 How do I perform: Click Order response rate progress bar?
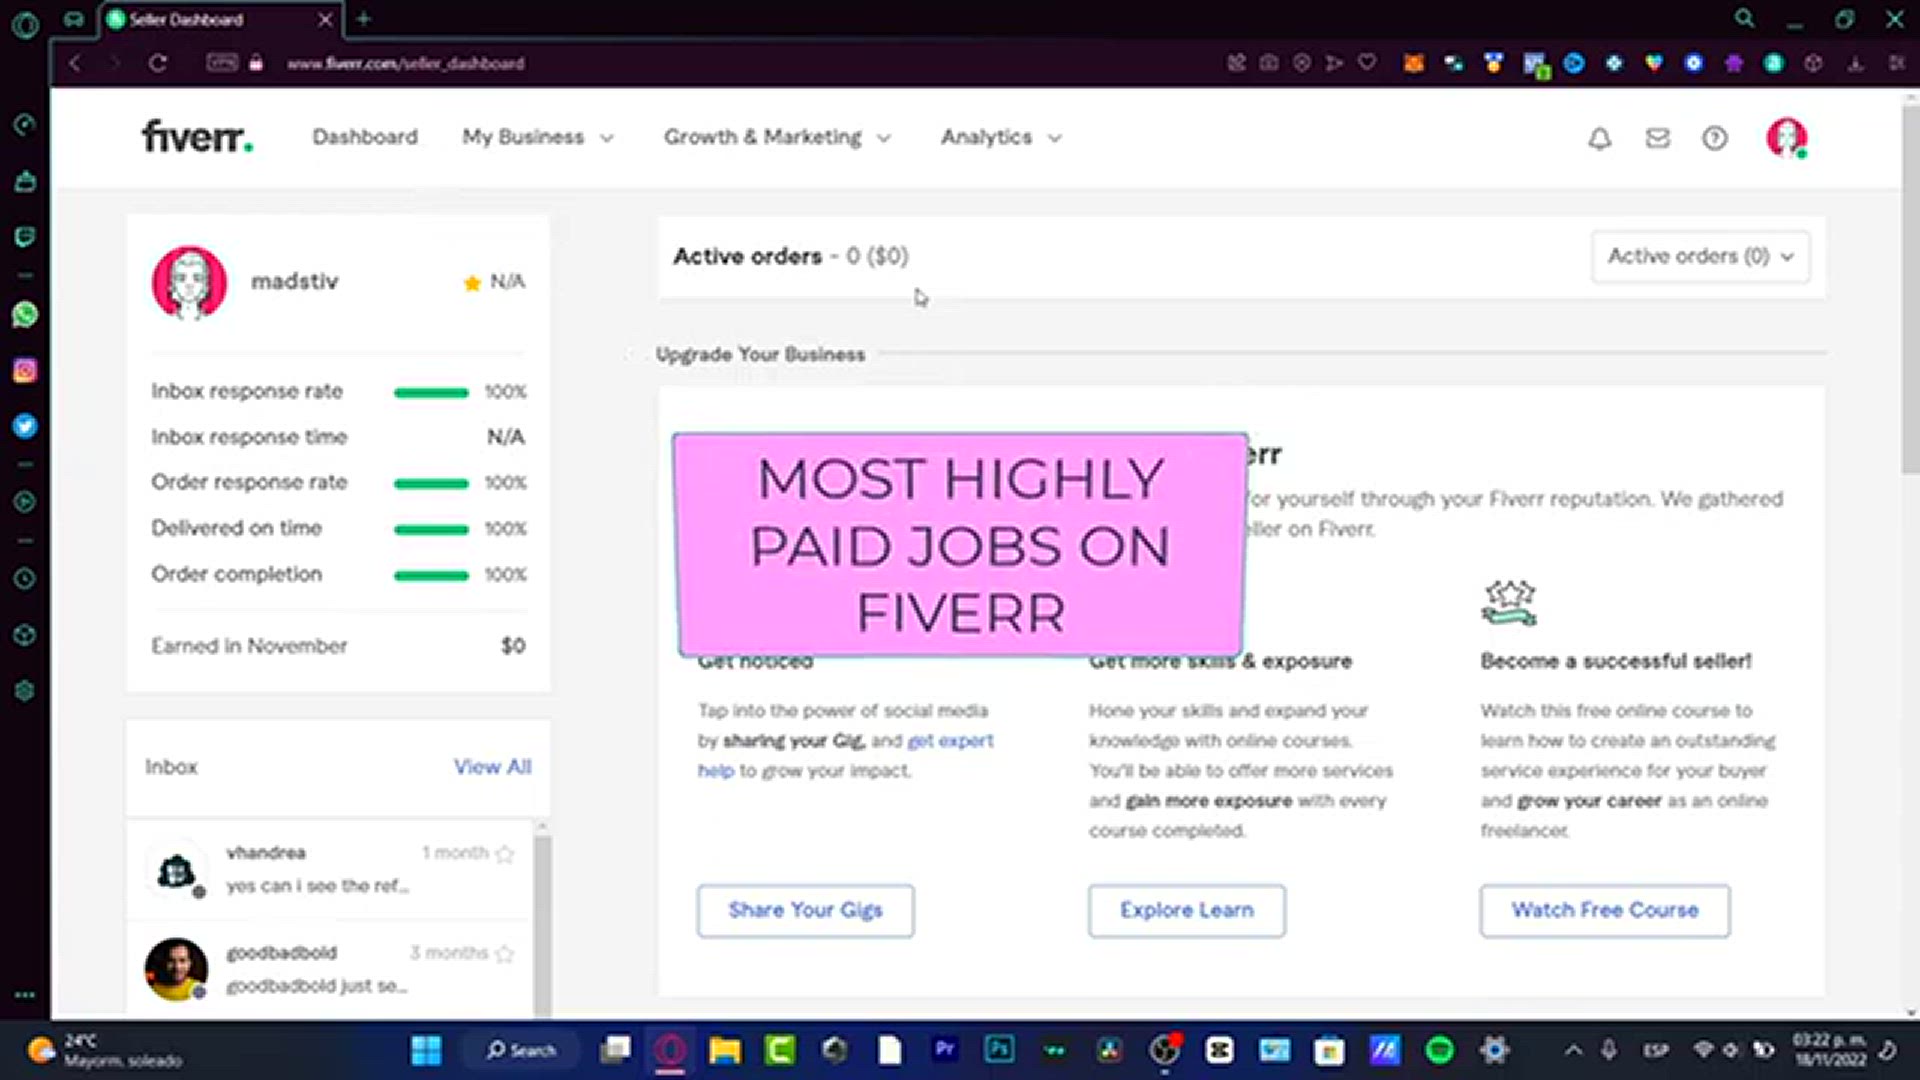431,483
